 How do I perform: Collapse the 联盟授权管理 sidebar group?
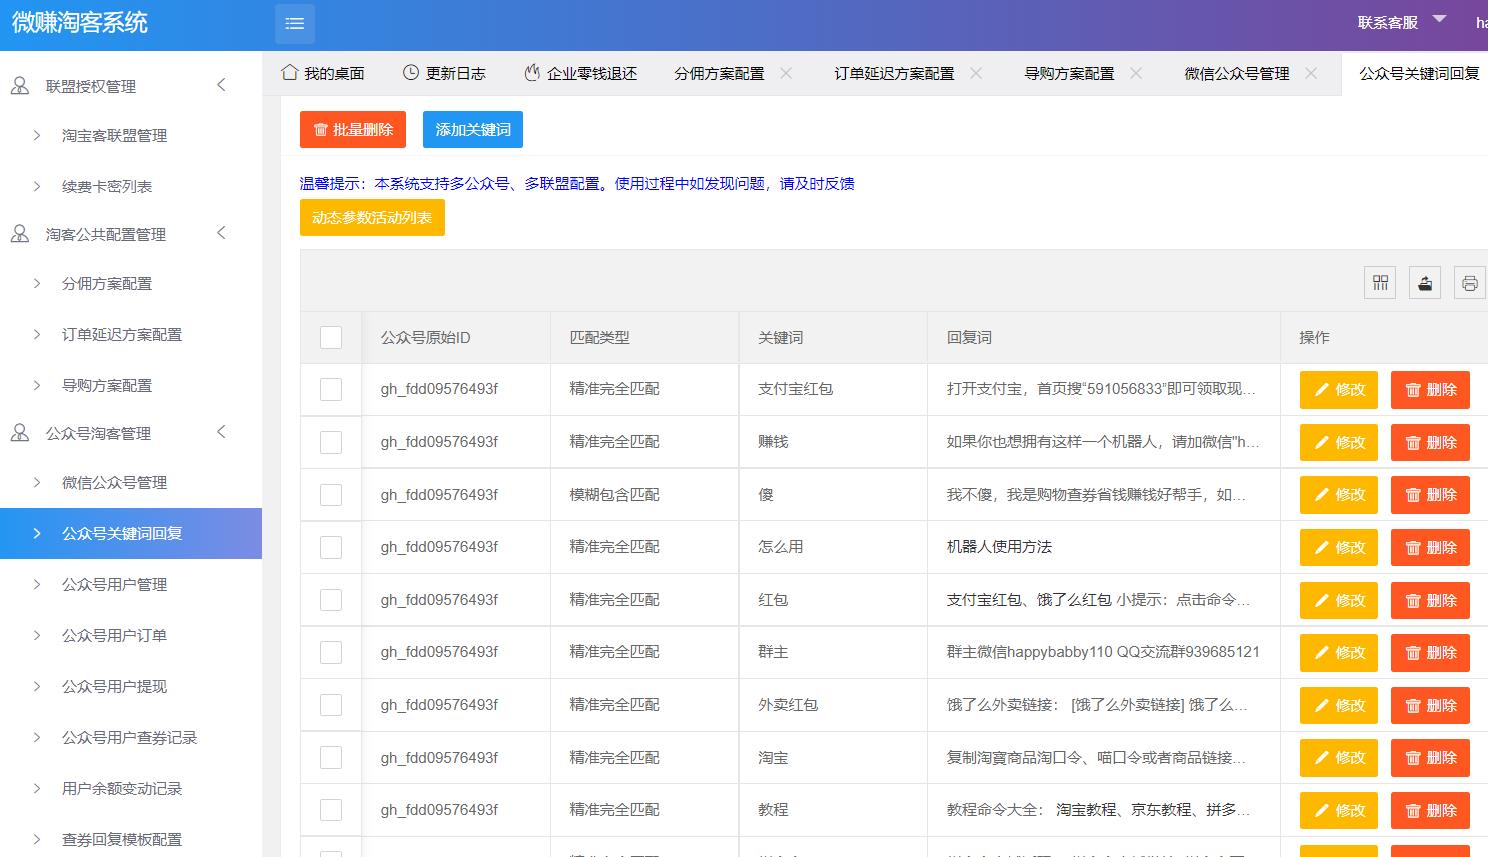tap(222, 85)
